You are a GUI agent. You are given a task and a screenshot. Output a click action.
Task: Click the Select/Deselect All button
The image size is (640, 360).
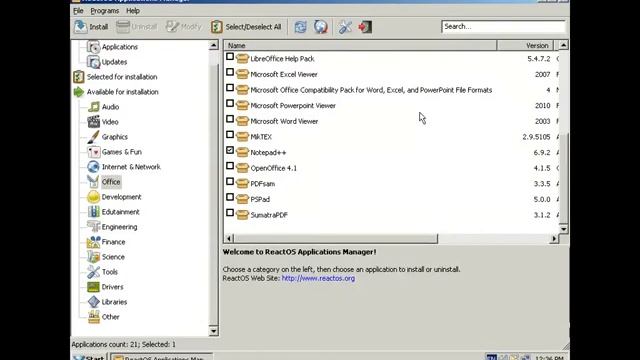[x=246, y=27]
